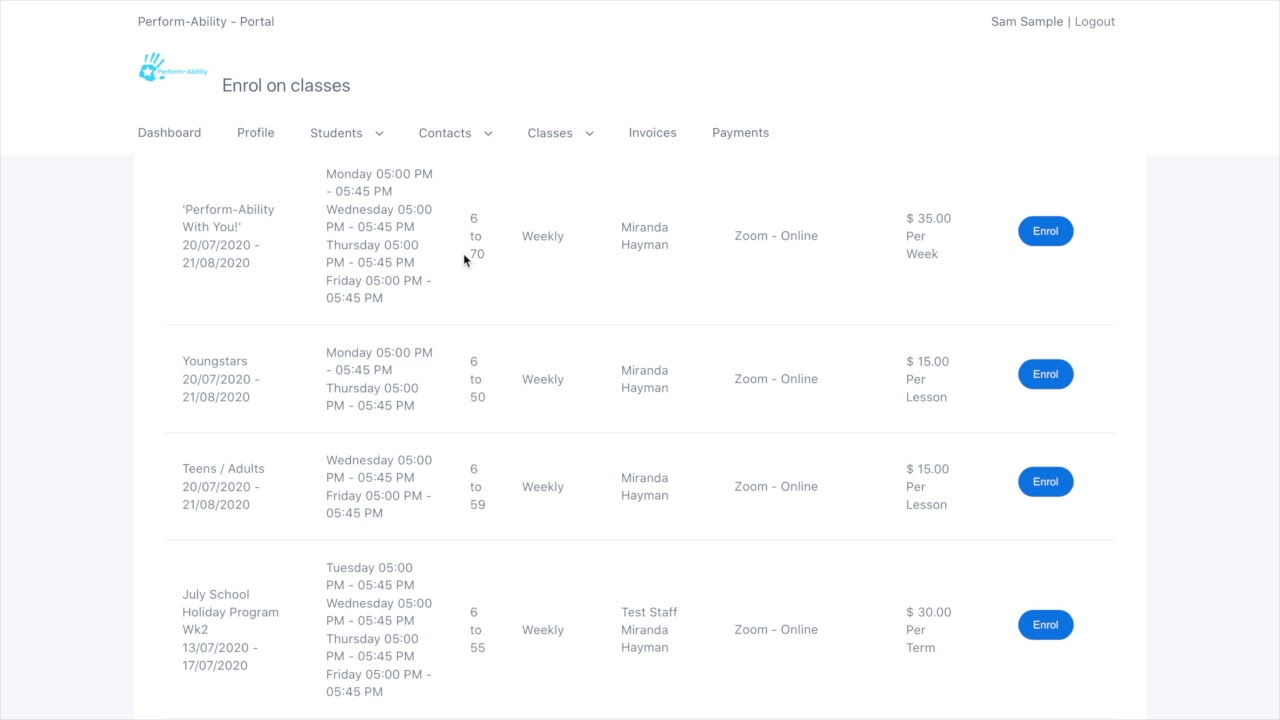Screen dimensions: 1280x720
Task: Select the Youngstars class name cell
Action: 215,361
